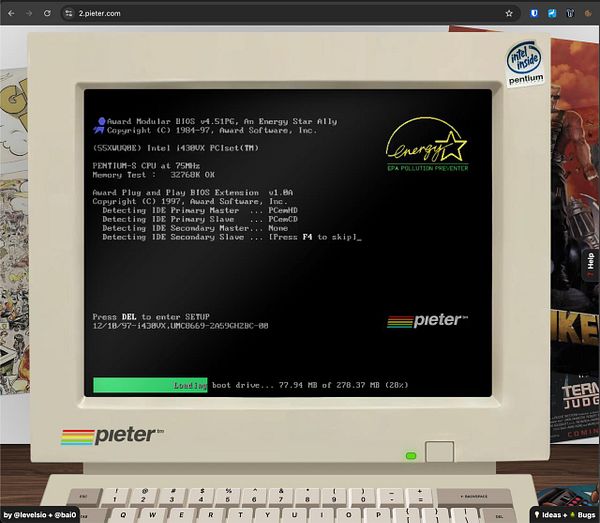Click the I key on the keyboard
Image resolution: width=600 pixels, height=523 pixels.
click(321, 515)
